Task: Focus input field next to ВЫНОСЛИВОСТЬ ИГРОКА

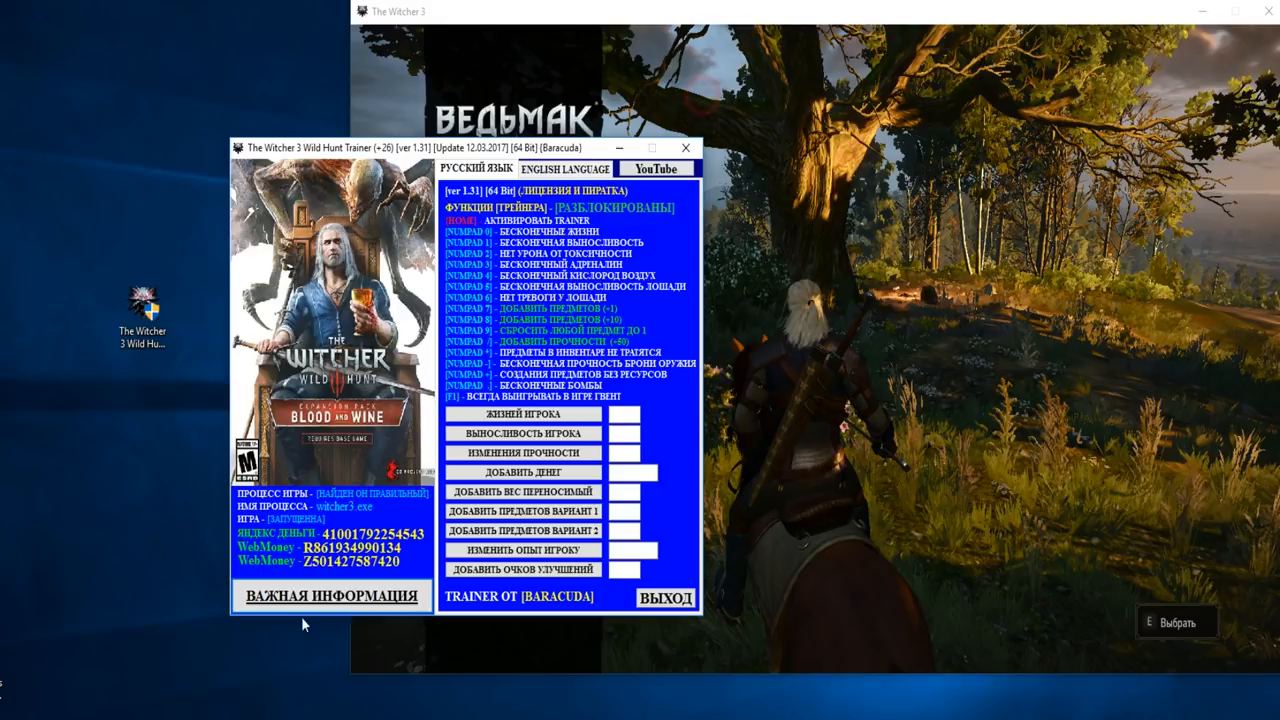Action: click(624, 434)
